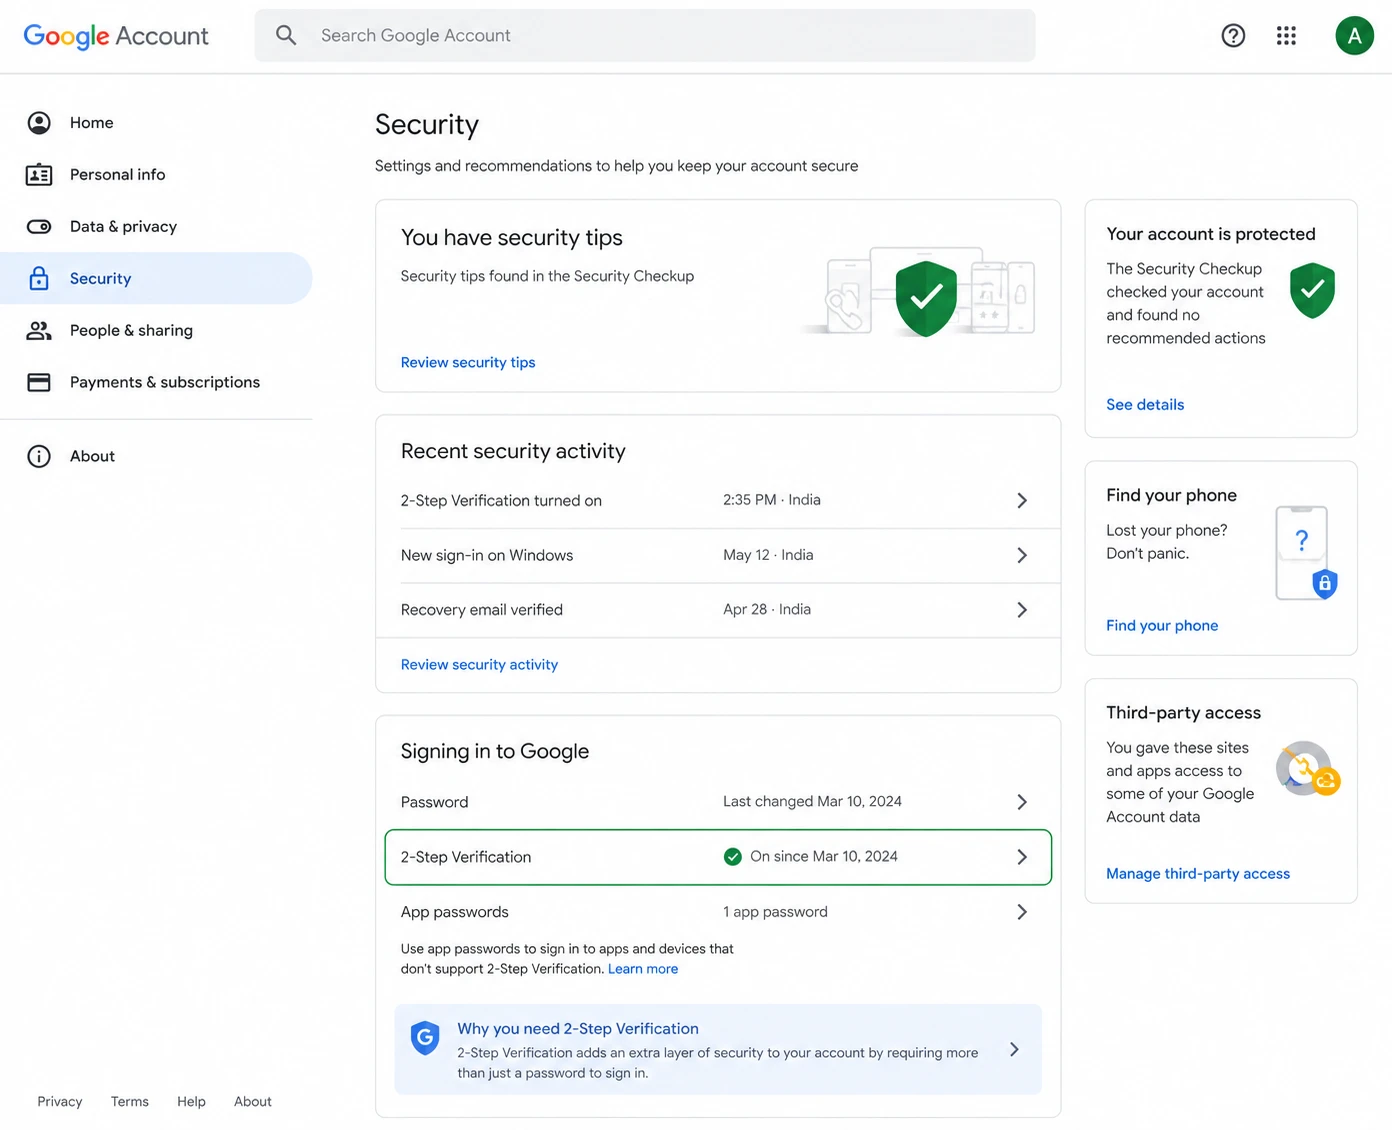Click 'Apr 28 · India' timestamp
Screen dimensions: 1392x1130
[x=767, y=609]
